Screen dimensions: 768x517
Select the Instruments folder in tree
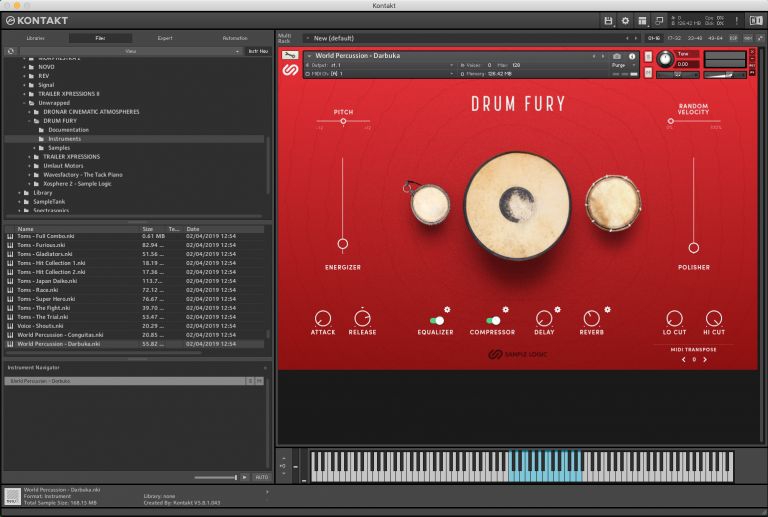coord(135,139)
